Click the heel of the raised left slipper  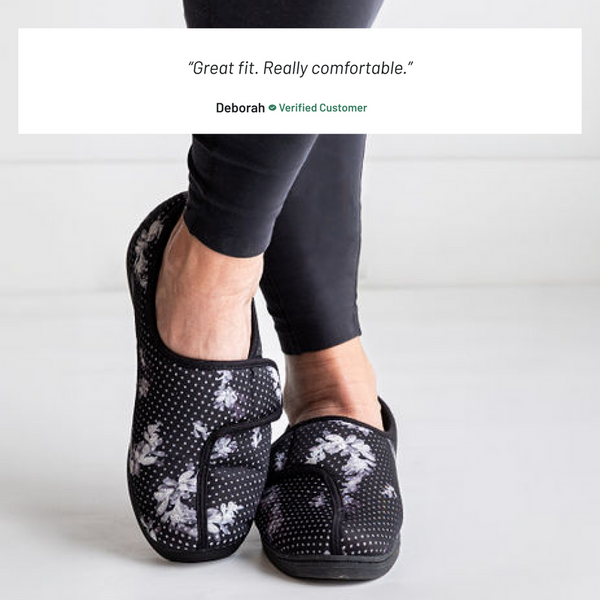(149, 245)
